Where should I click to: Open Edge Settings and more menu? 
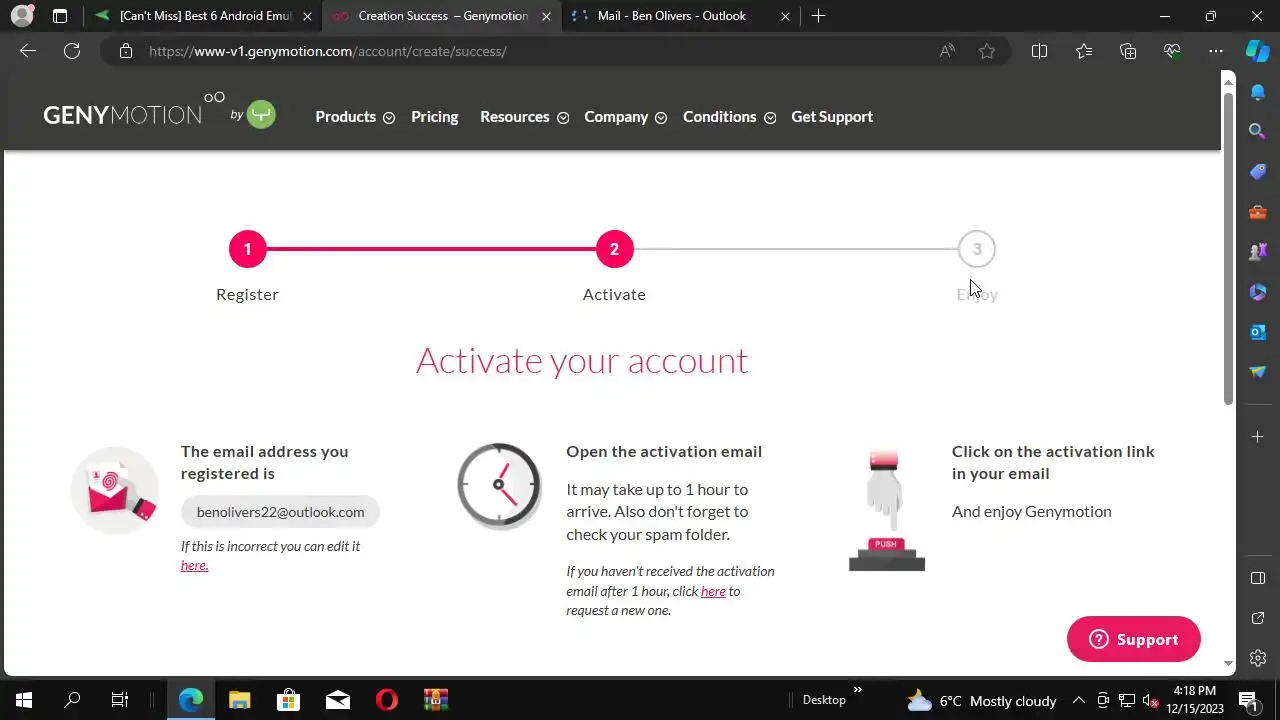(1216, 51)
